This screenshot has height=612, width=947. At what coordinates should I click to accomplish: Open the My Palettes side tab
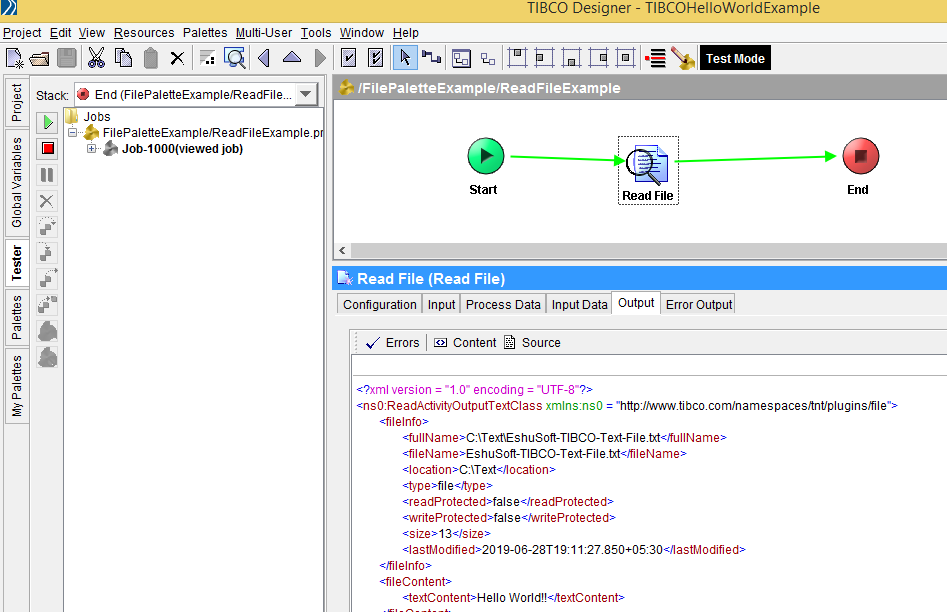[x=16, y=385]
